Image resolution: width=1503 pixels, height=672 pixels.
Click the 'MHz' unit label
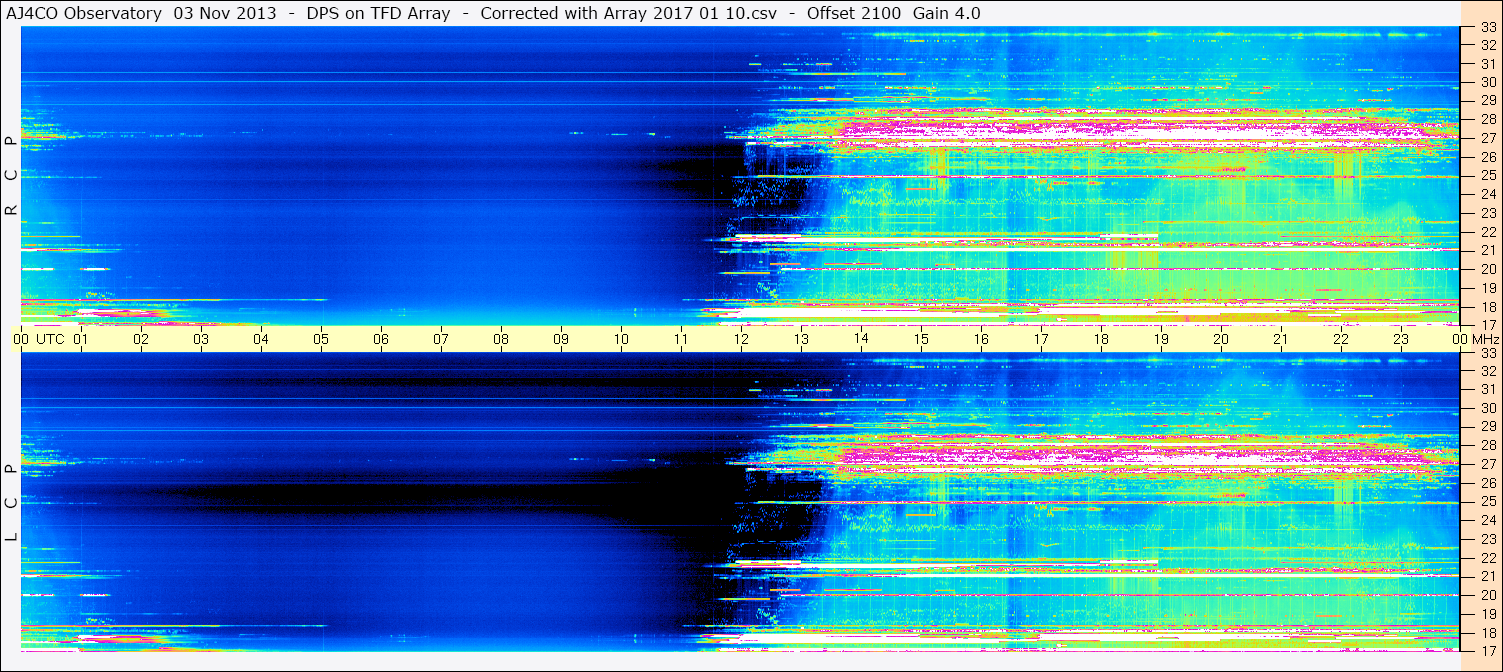point(1485,339)
